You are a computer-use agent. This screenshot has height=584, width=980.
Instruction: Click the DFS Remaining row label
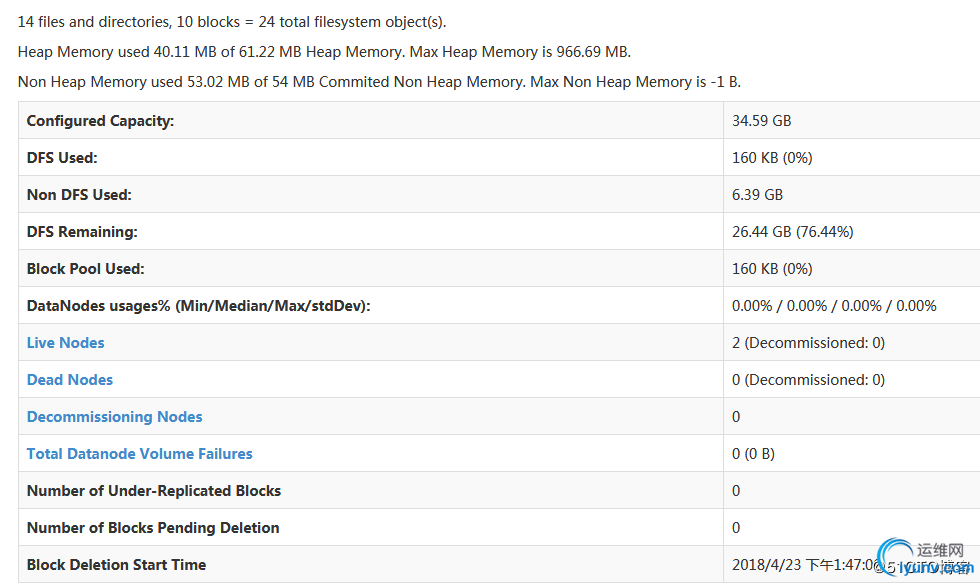(x=82, y=232)
